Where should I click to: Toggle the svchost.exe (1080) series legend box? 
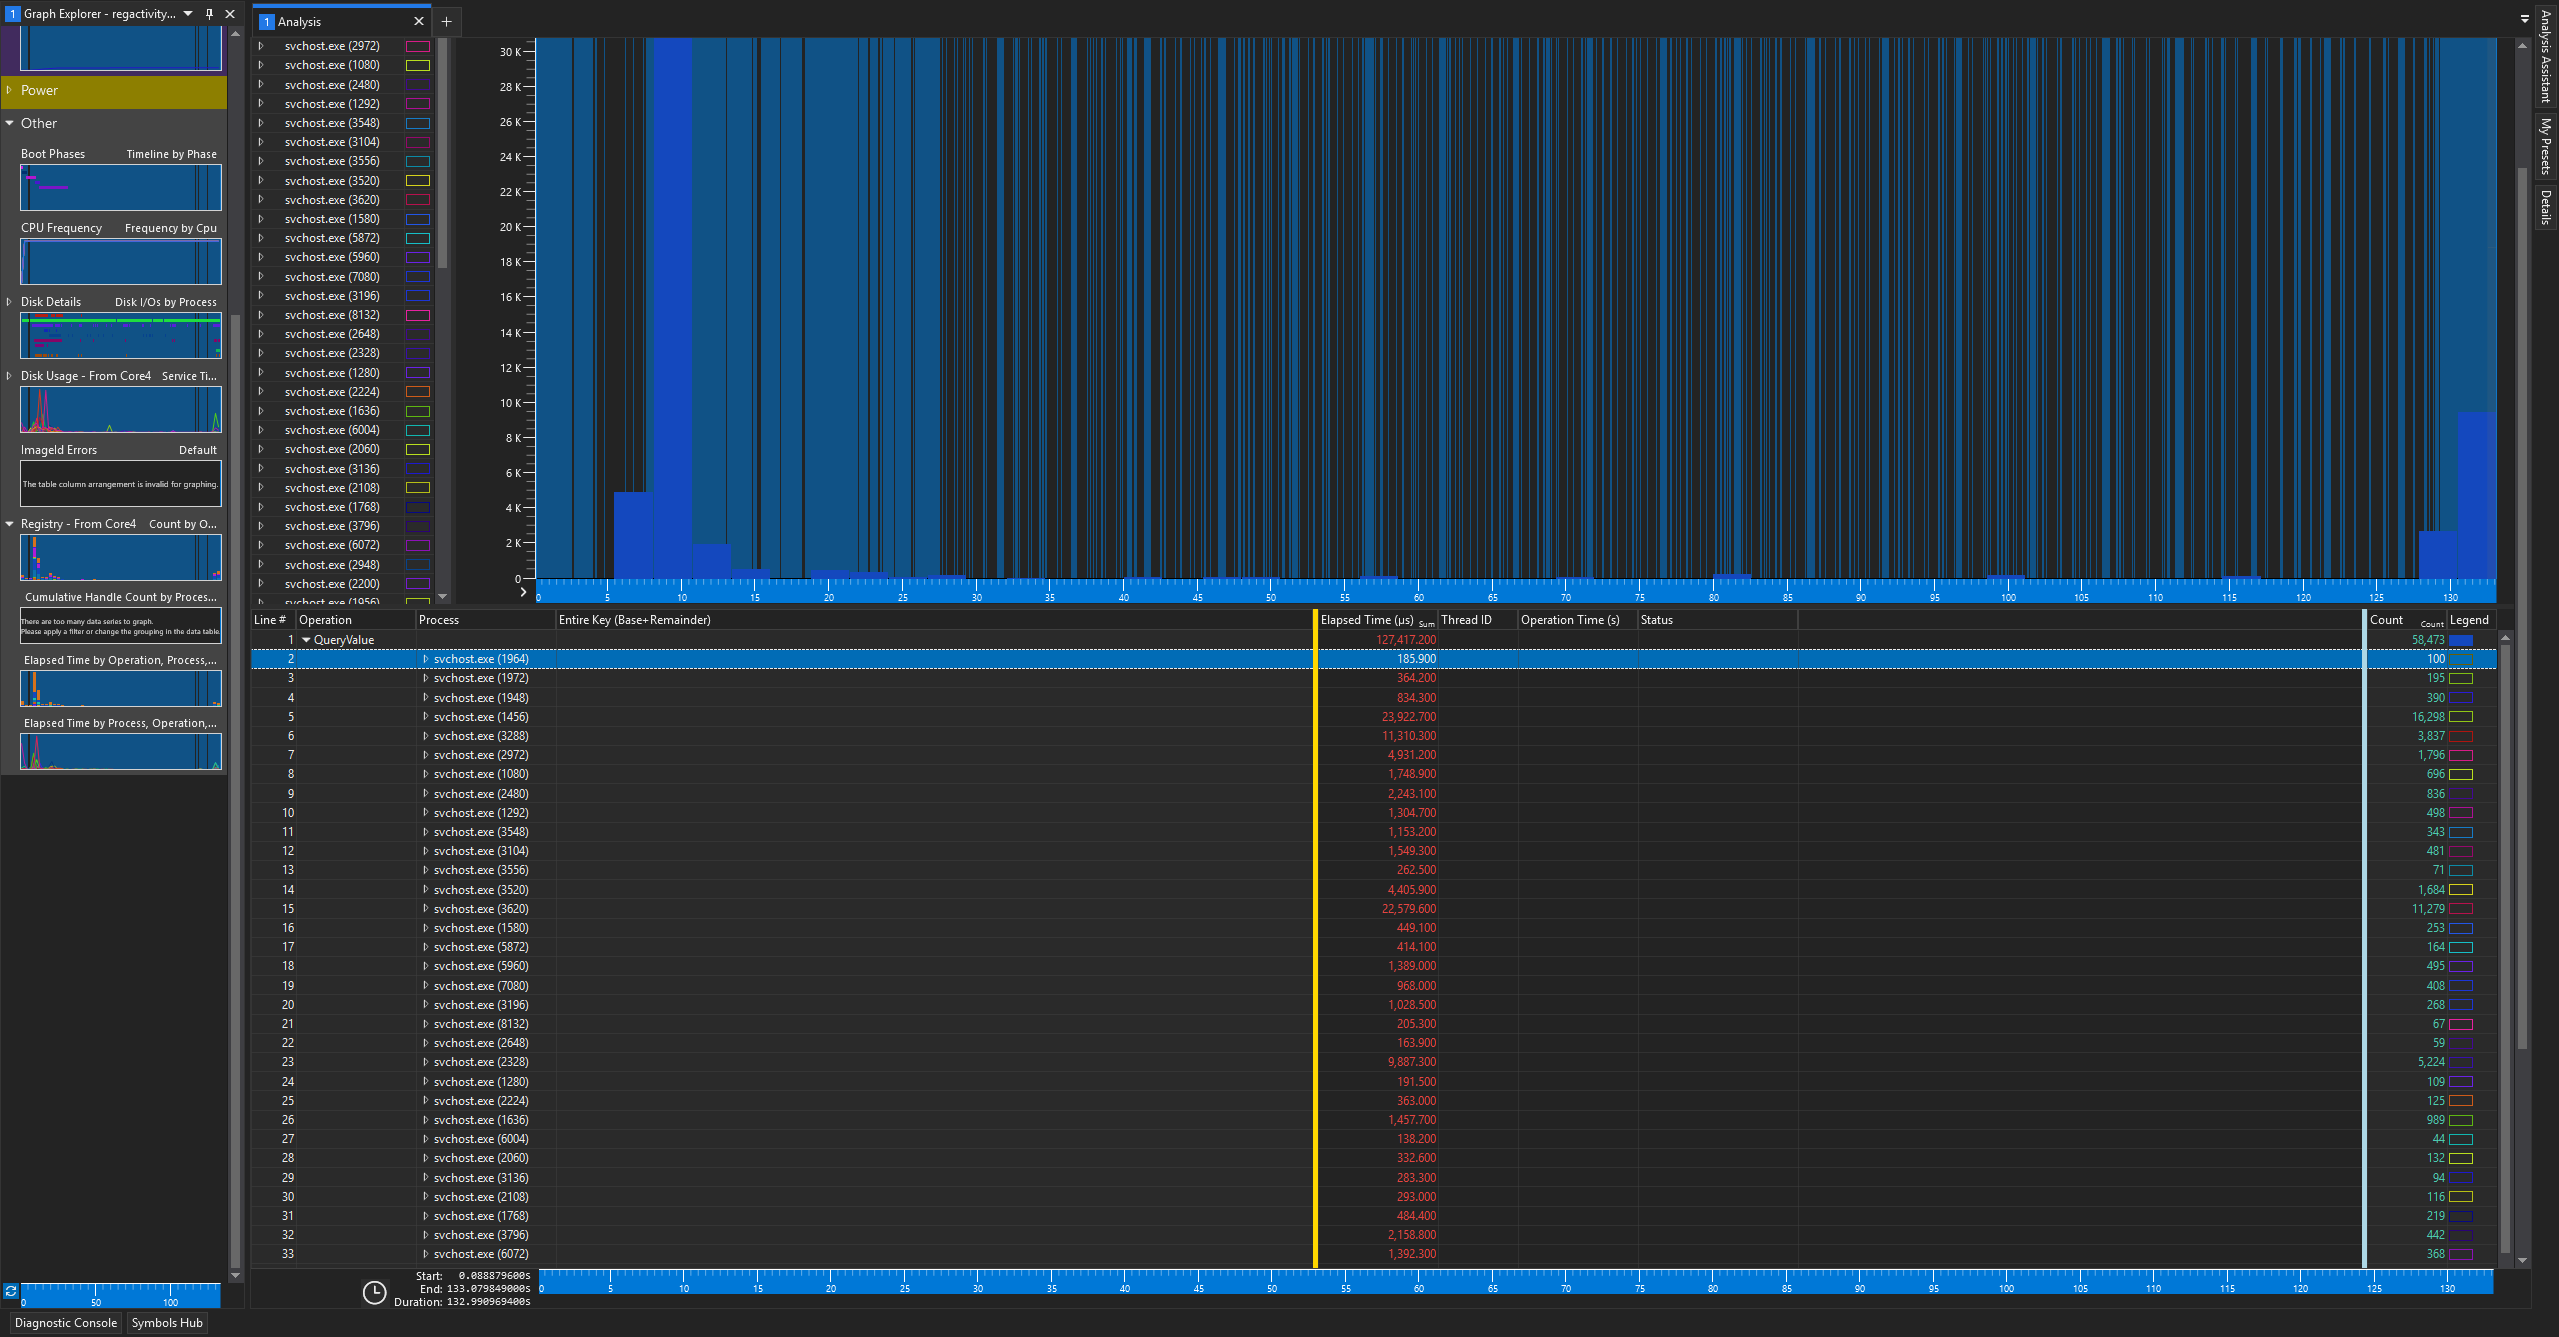click(x=418, y=66)
